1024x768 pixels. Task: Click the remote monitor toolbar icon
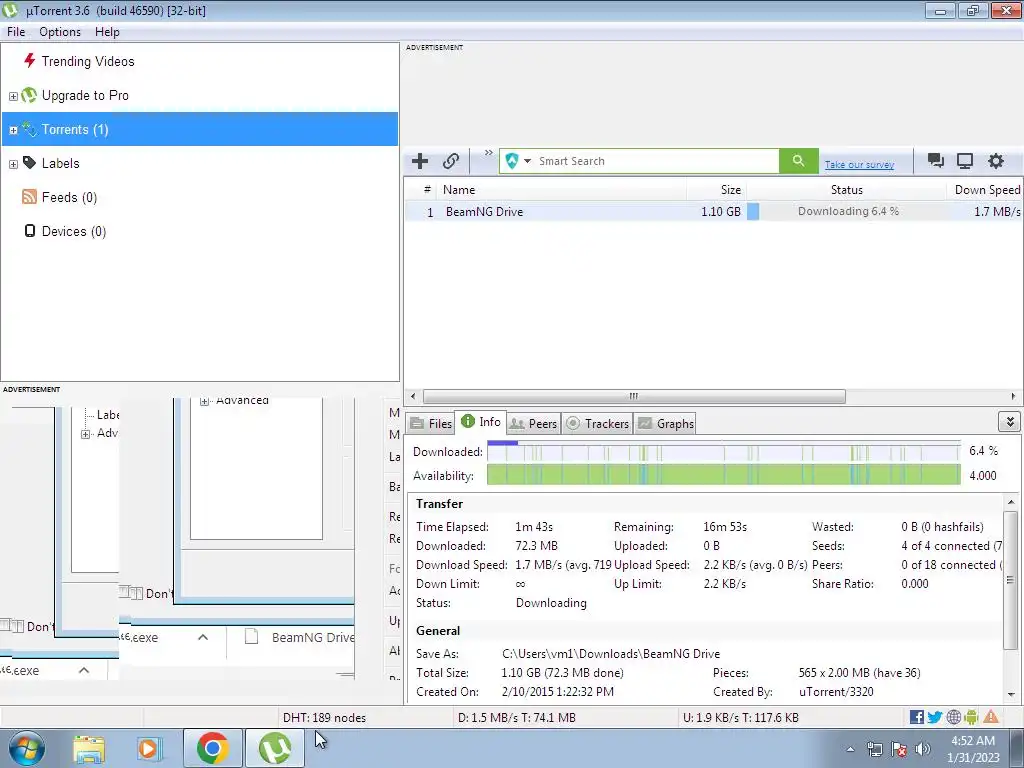965,161
